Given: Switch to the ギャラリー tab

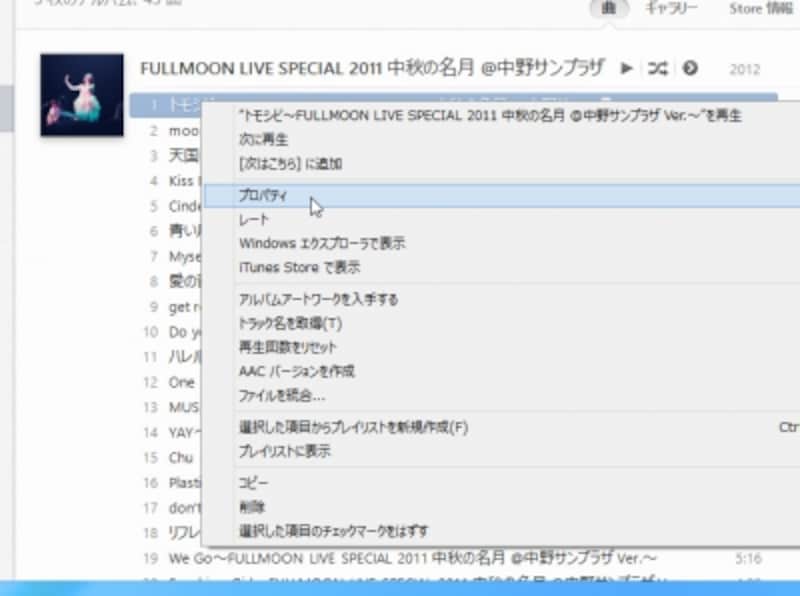Looking at the screenshot, I should [x=670, y=8].
